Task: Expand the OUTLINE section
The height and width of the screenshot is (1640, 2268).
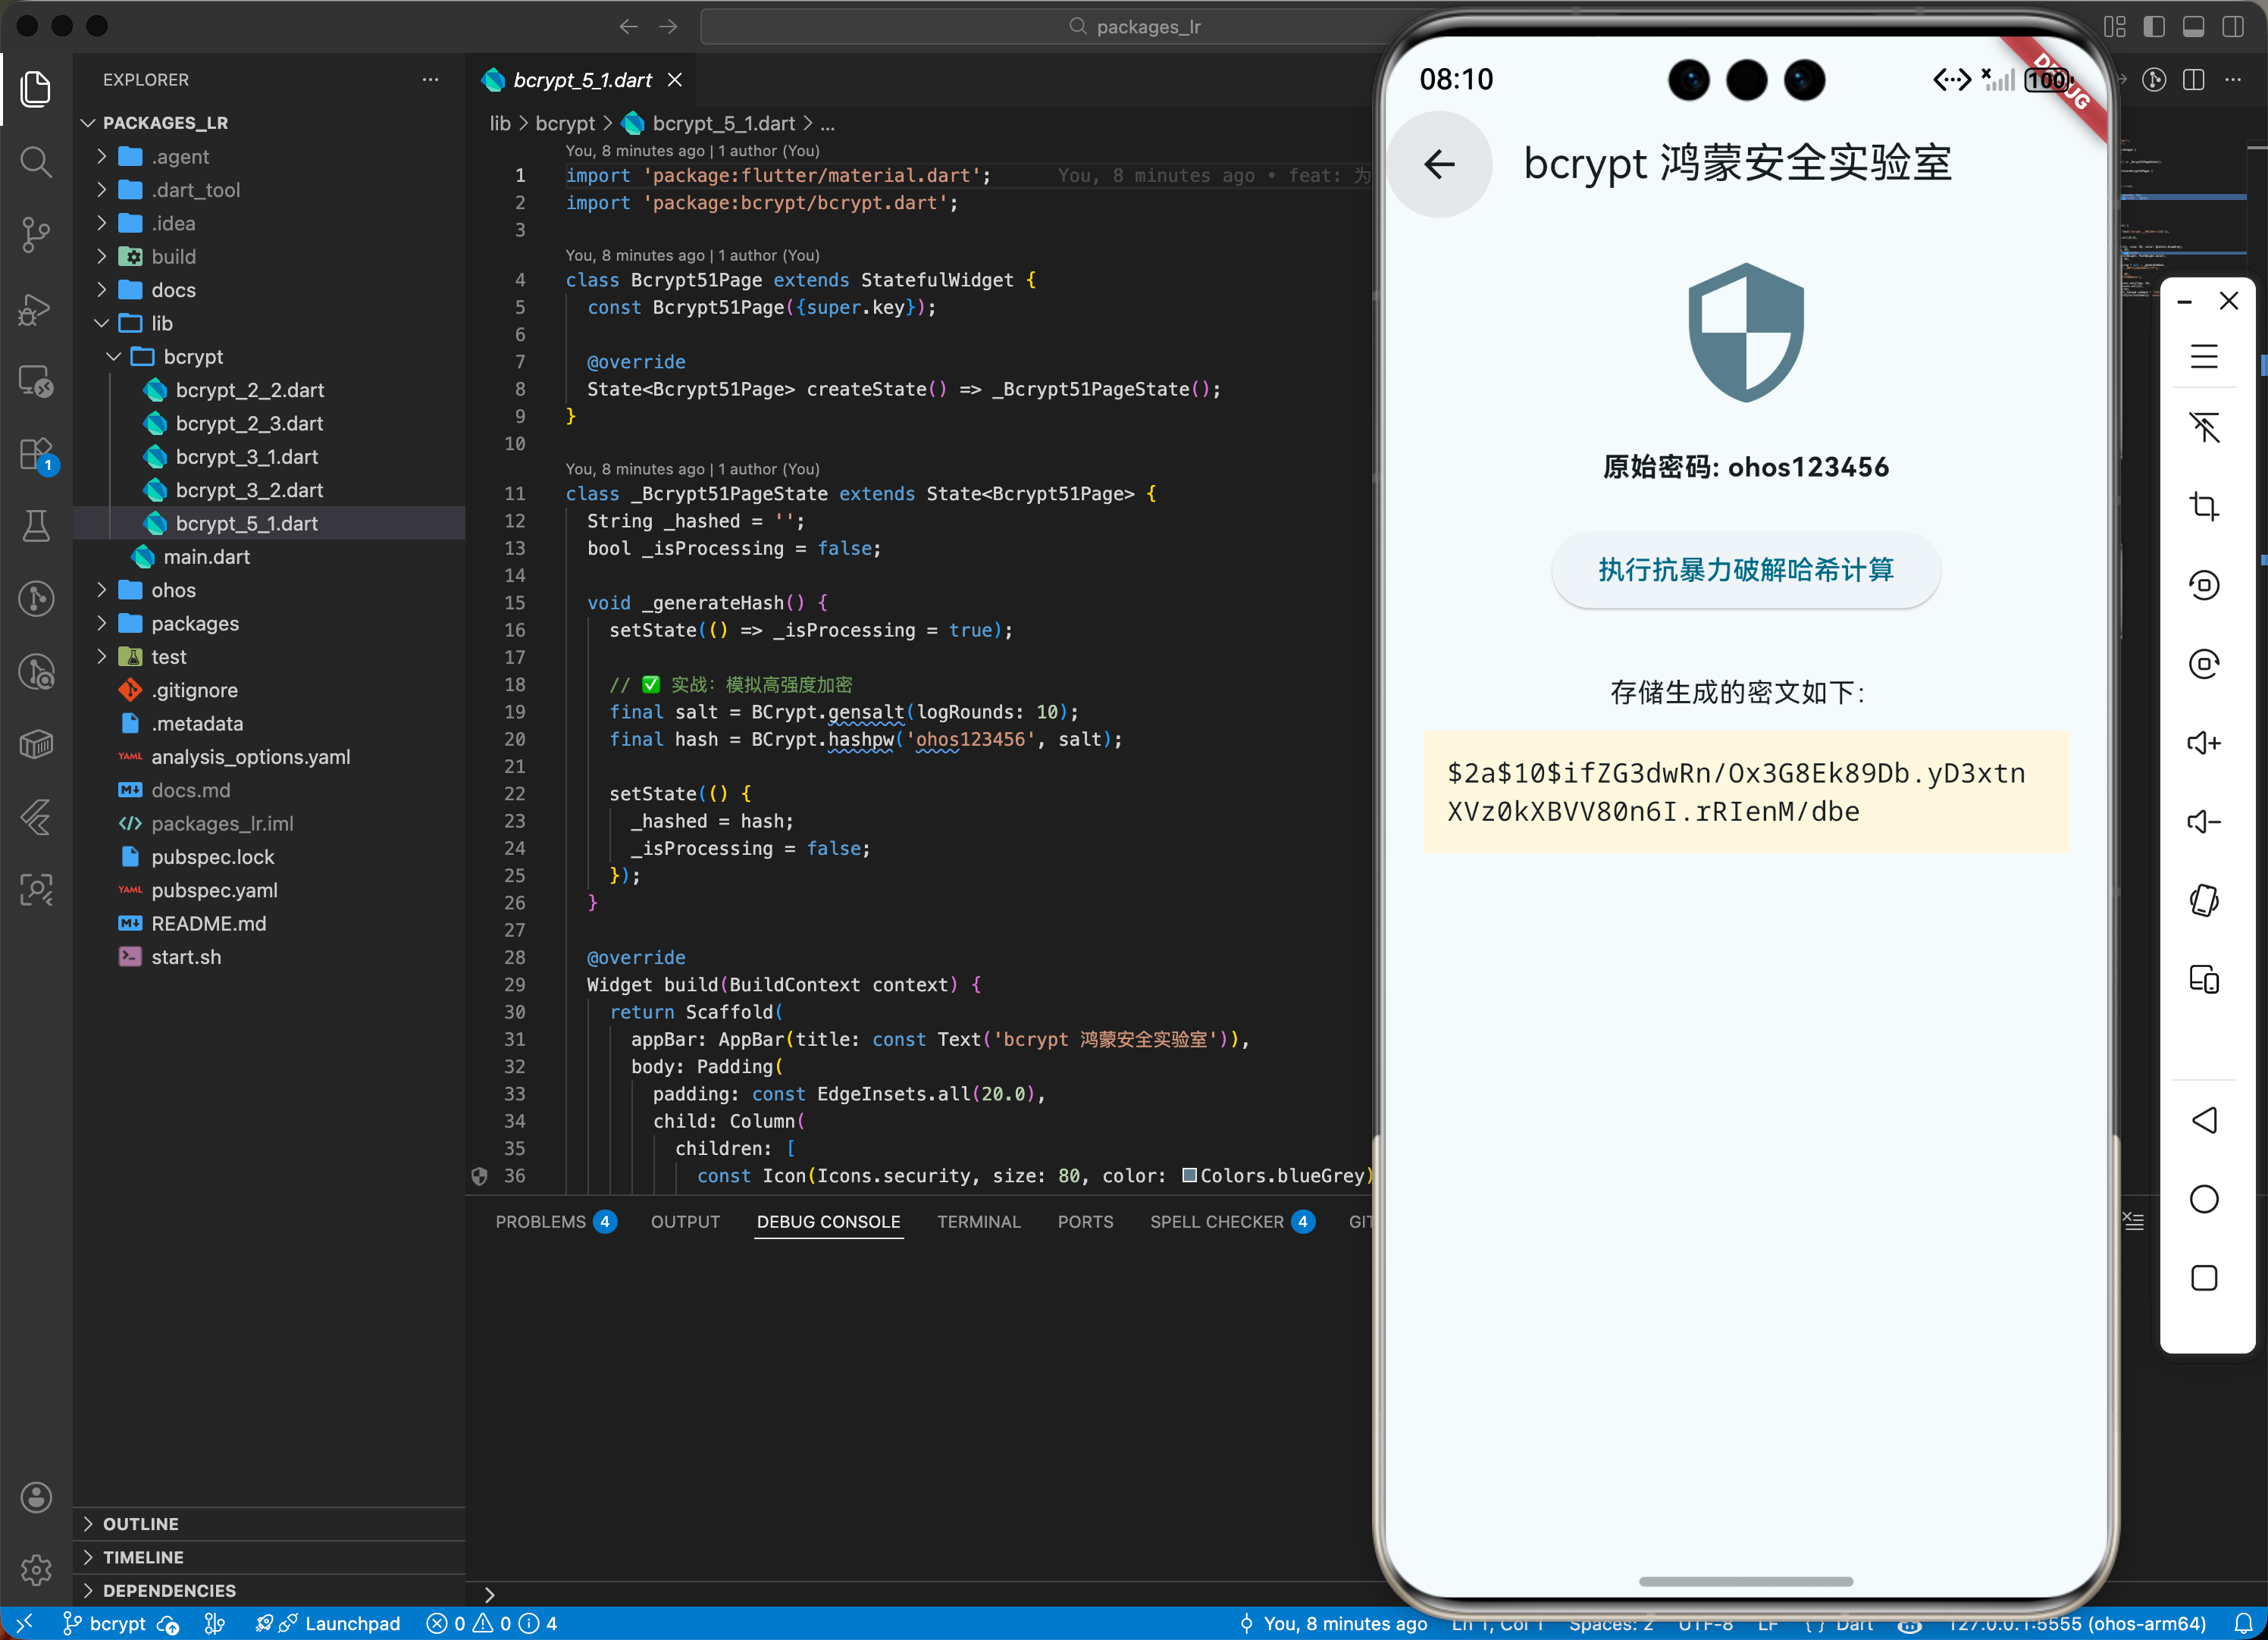Action: (x=140, y=1524)
